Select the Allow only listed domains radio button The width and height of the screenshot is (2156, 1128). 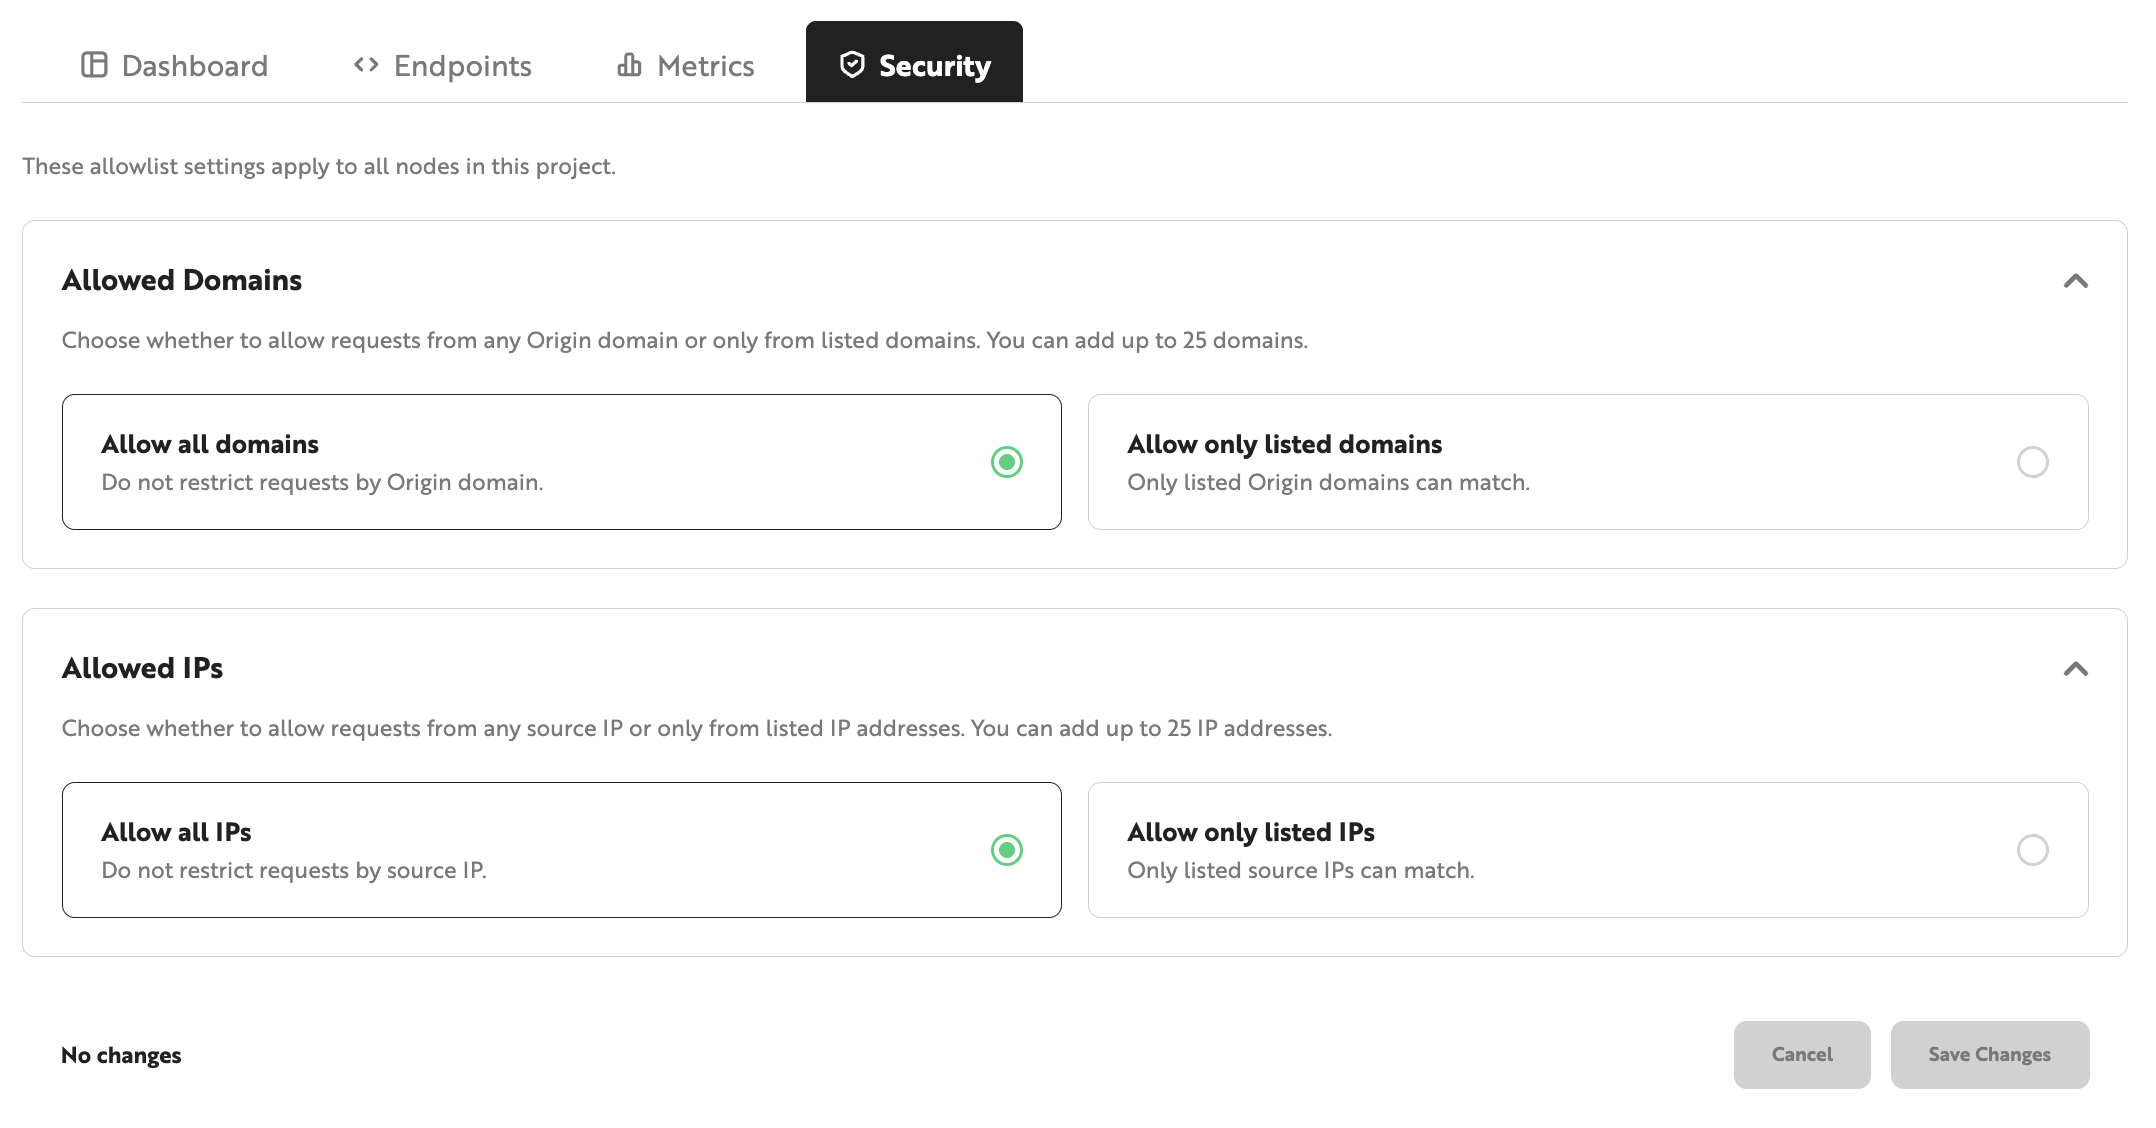pyautogui.click(x=2033, y=462)
